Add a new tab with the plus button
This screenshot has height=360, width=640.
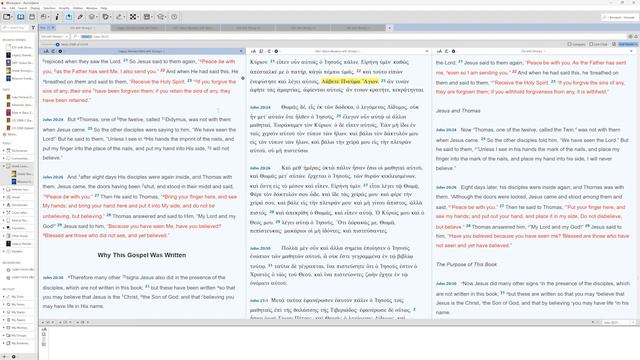click(x=389, y=28)
